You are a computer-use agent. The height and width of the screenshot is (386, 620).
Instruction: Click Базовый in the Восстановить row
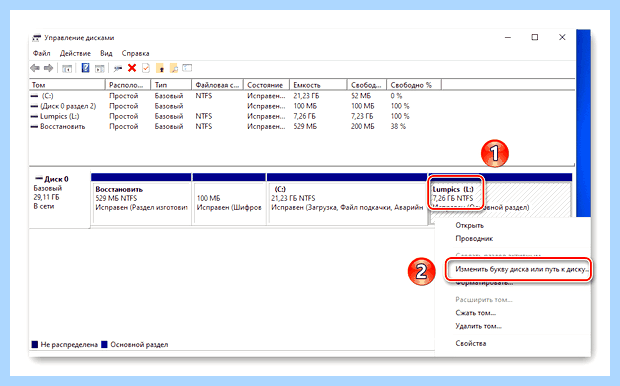click(x=169, y=127)
